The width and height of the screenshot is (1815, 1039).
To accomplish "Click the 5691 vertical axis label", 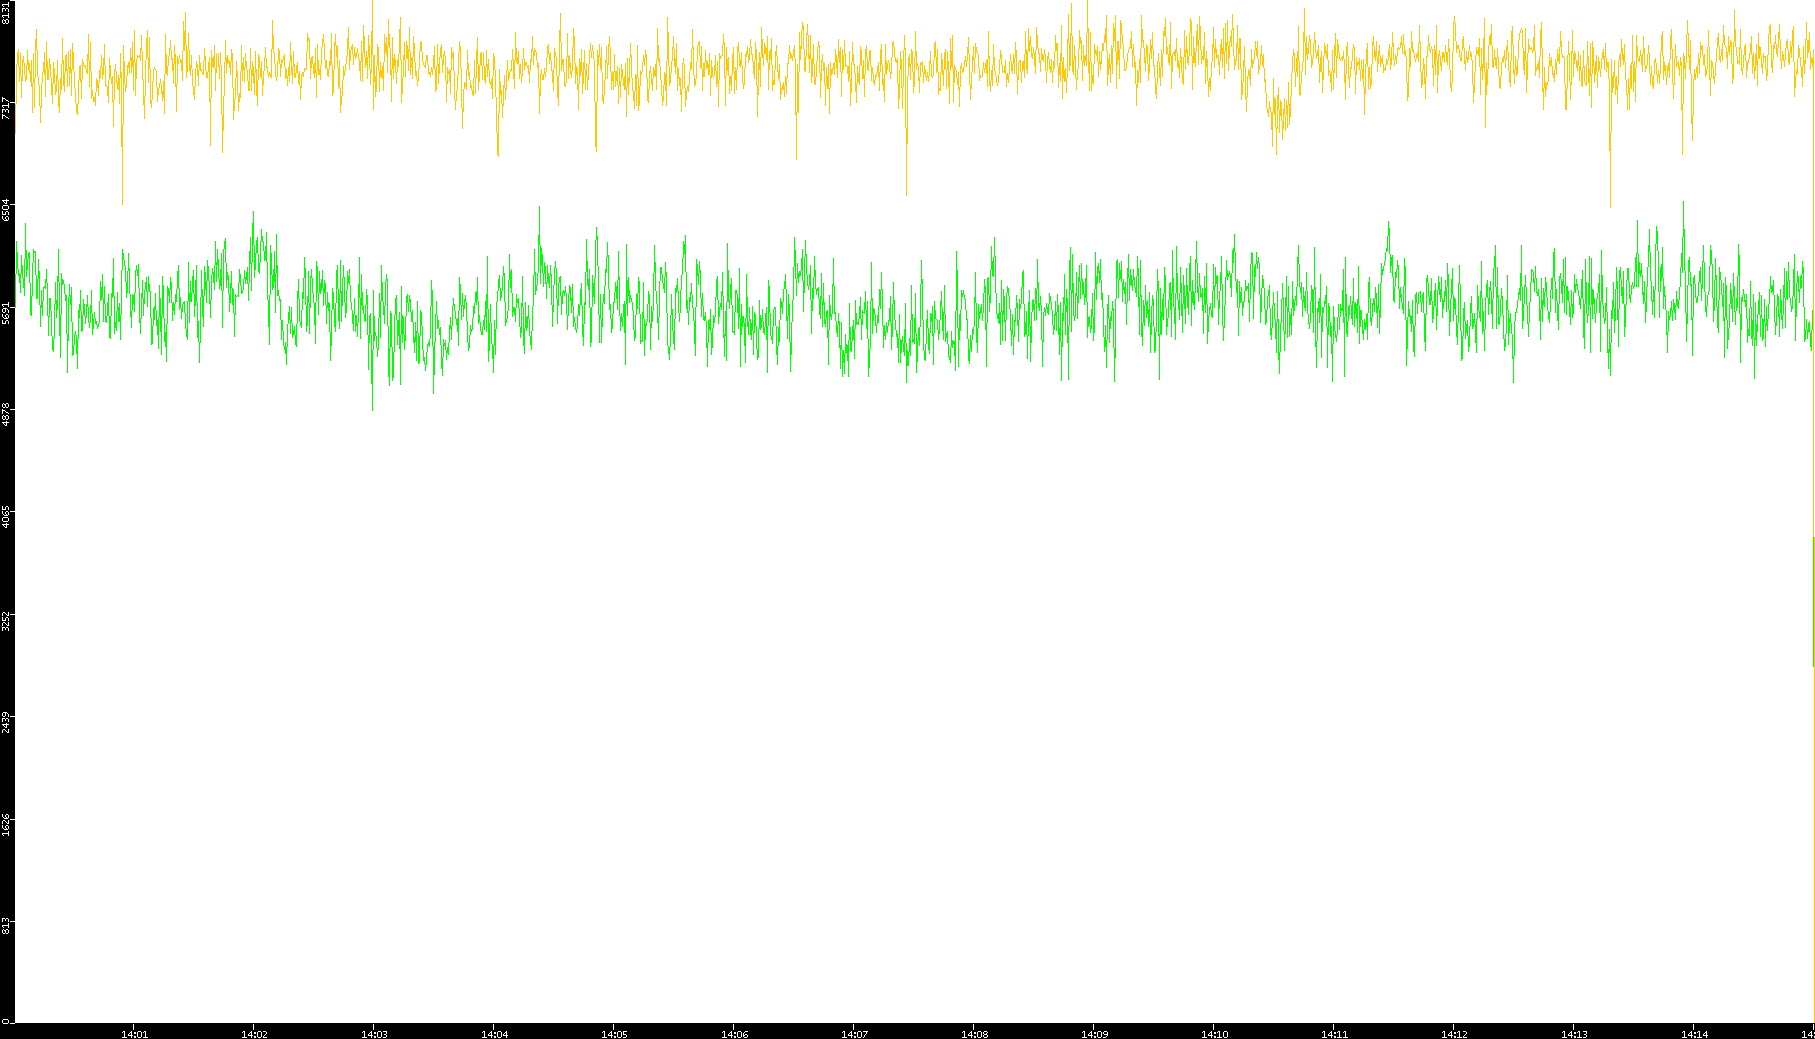I will [7, 312].
